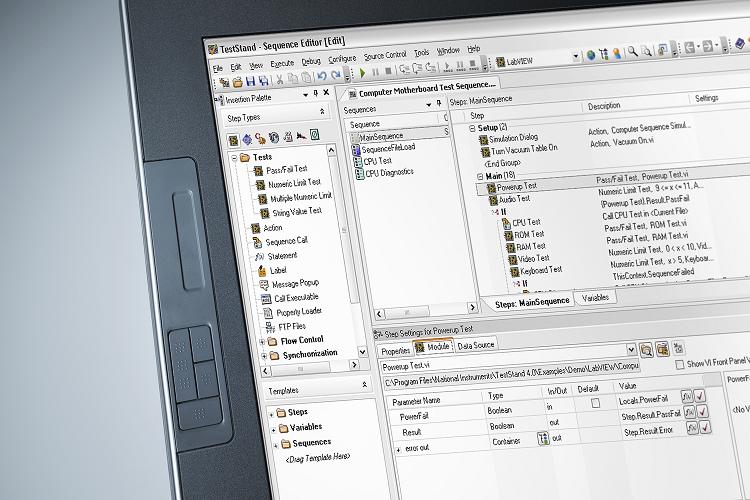Image resolution: width=750 pixels, height=500 pixels.
Task: Switch to the Variables tab
Action: 594,297
